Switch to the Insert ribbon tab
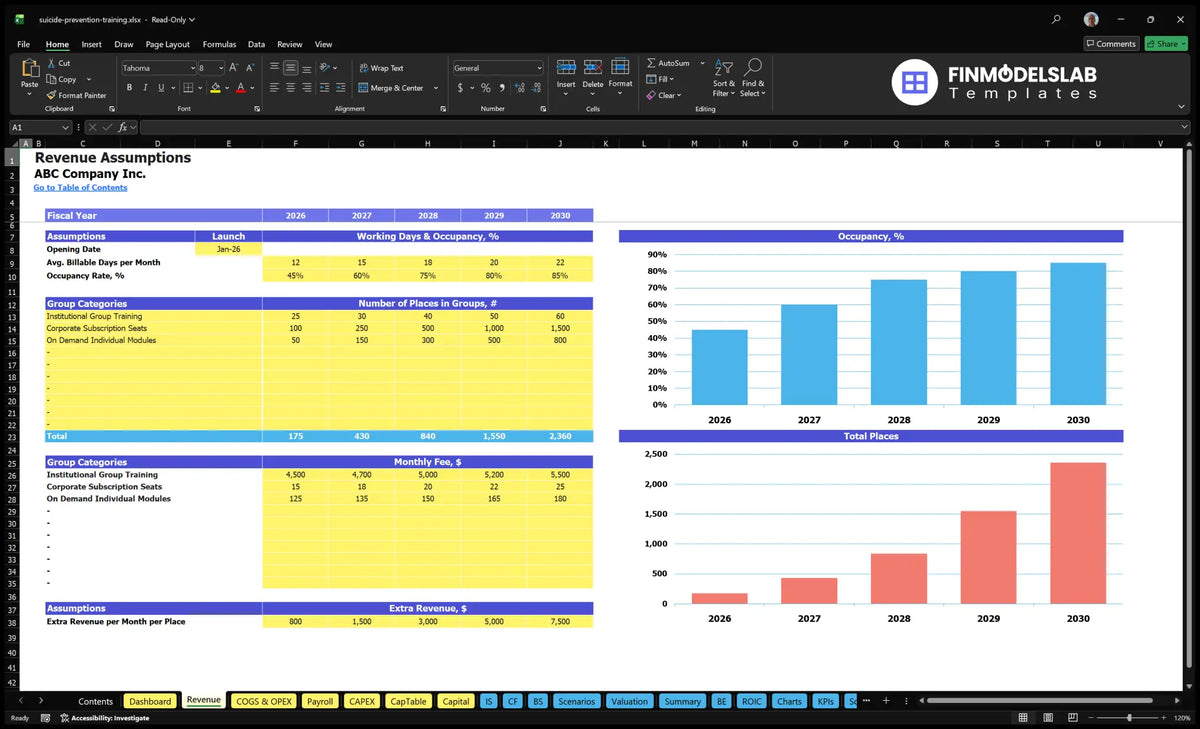The width and height of the screenshot is (1200, 729). click(x=91, y=44)
